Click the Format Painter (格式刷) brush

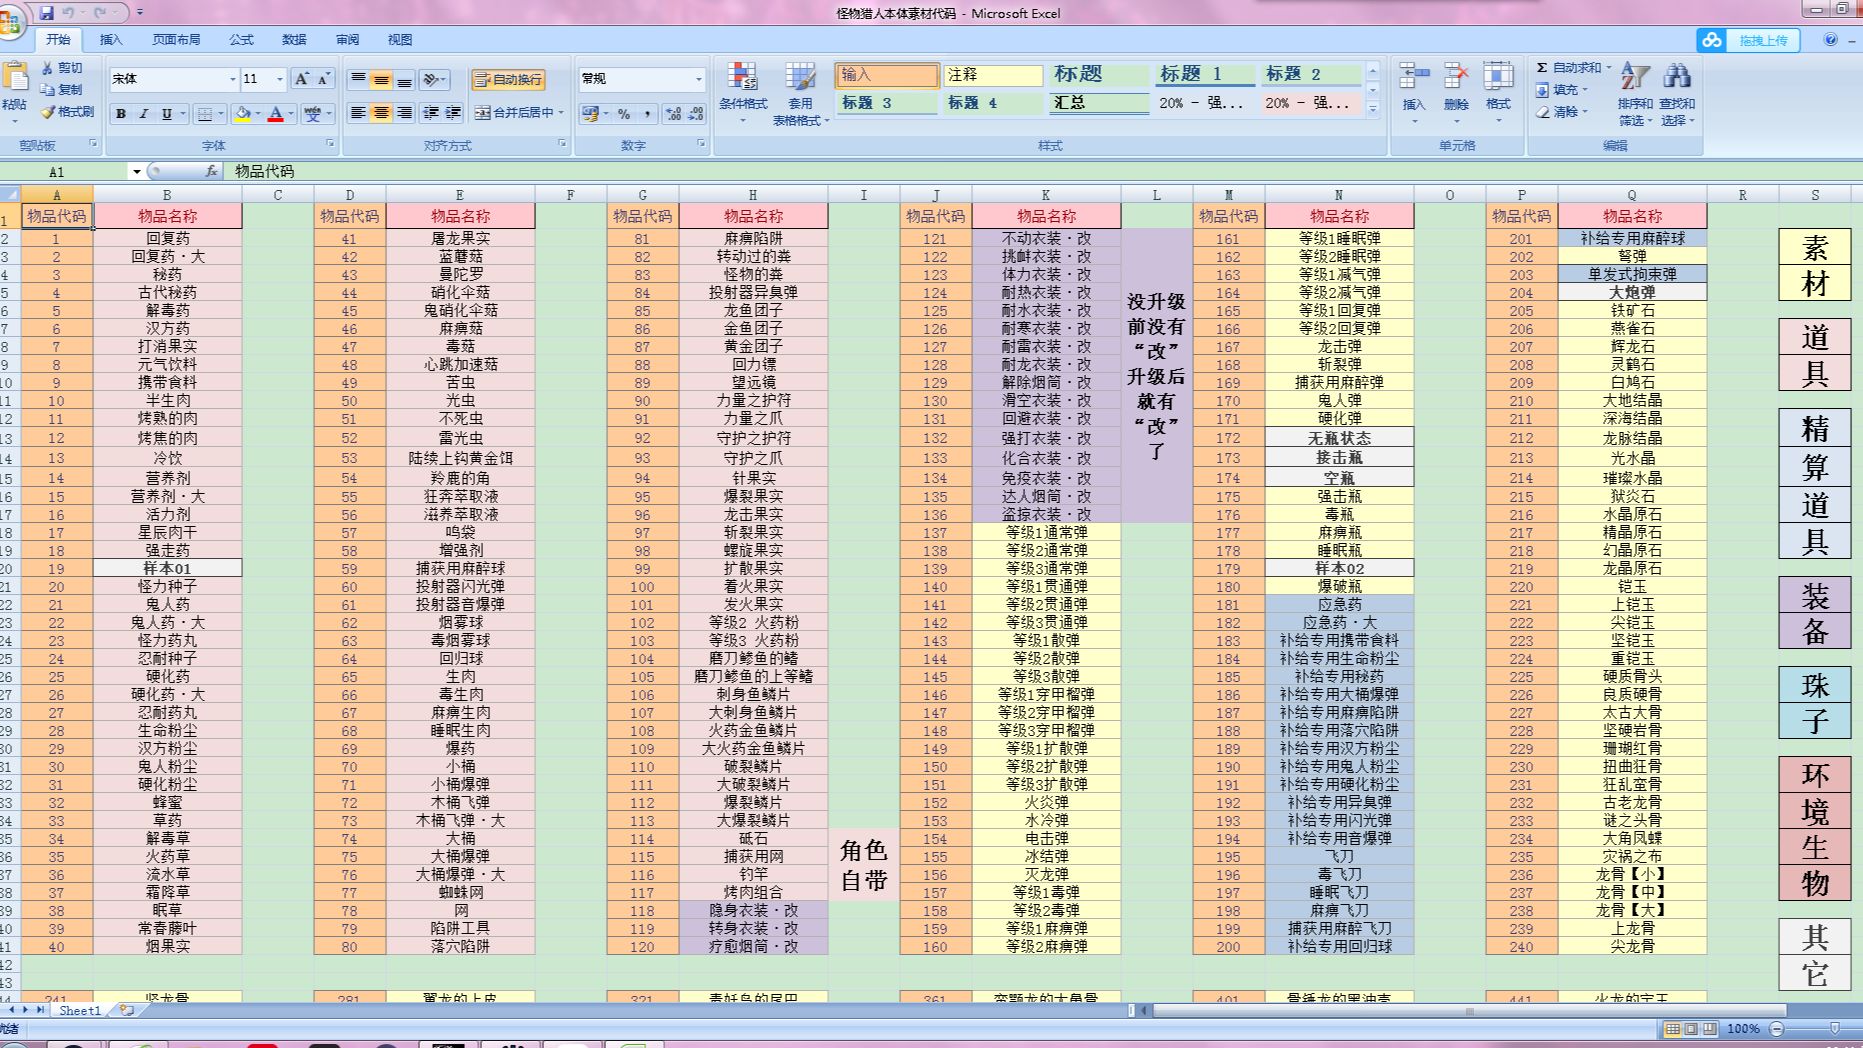point(67,112)
